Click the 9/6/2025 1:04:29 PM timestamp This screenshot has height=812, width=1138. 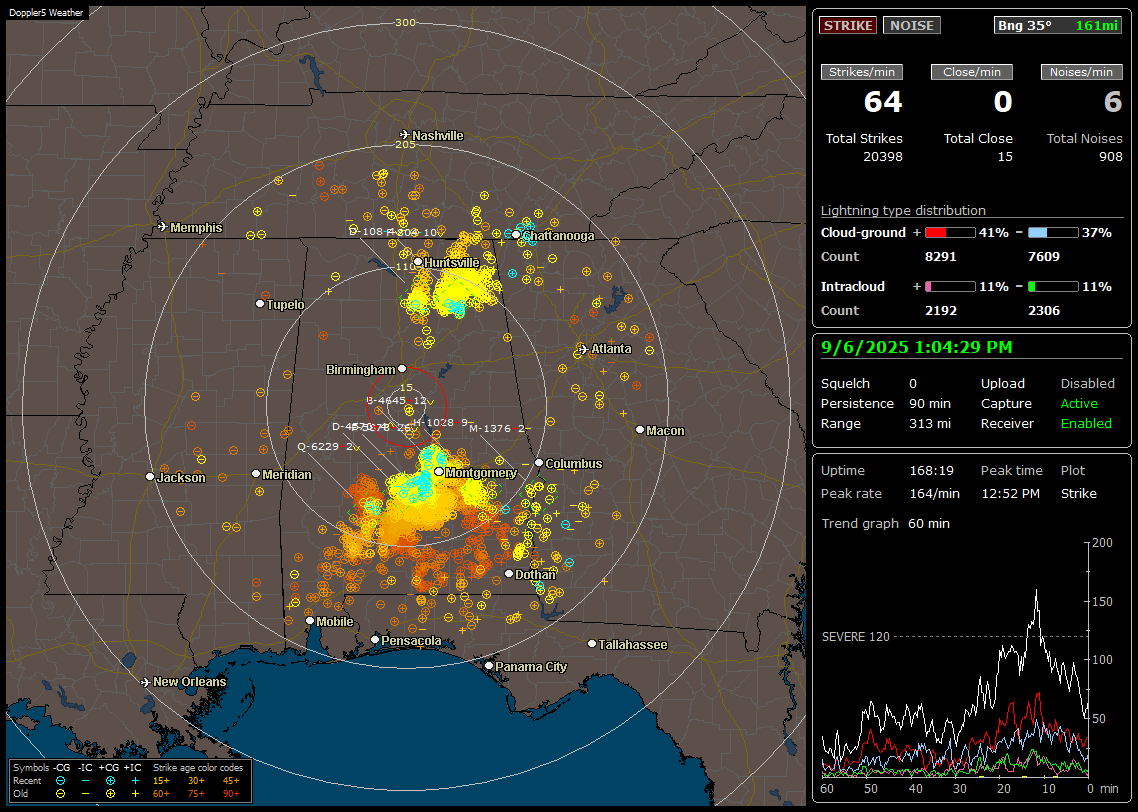pos(916,347)
